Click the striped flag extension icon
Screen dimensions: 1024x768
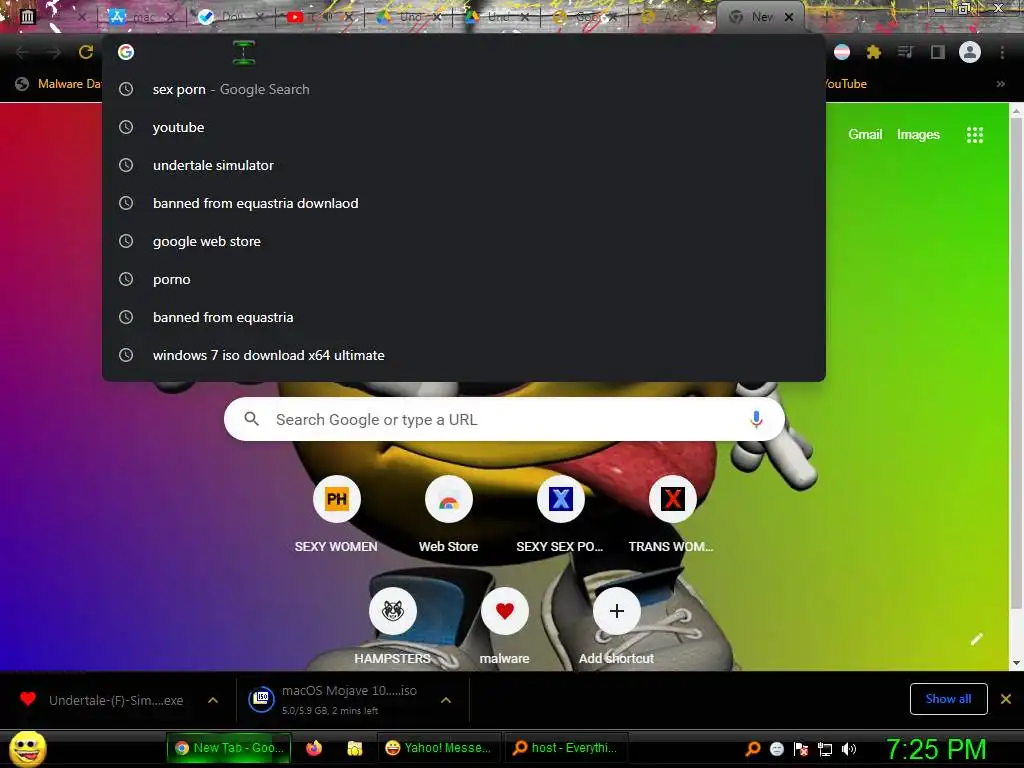tap(842, 52)
